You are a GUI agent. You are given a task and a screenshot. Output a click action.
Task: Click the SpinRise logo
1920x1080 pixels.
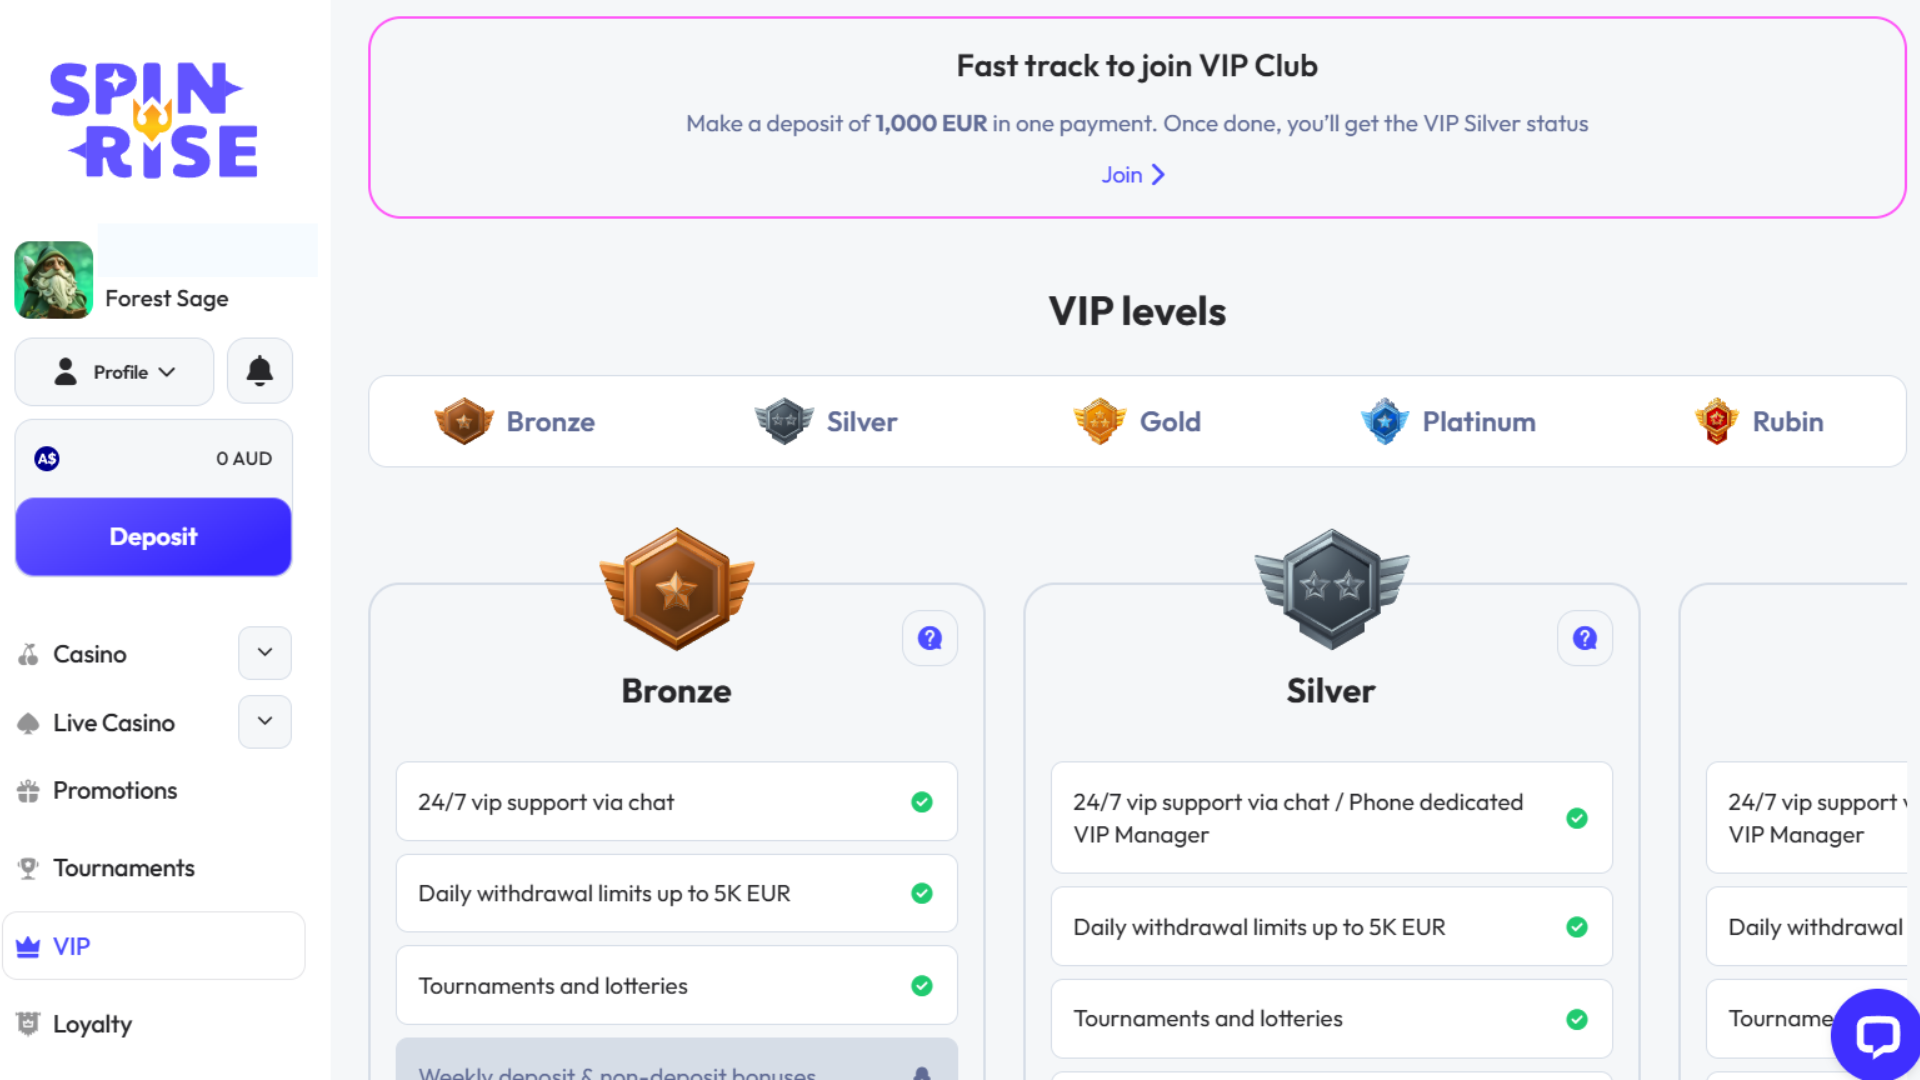(154, 121)
